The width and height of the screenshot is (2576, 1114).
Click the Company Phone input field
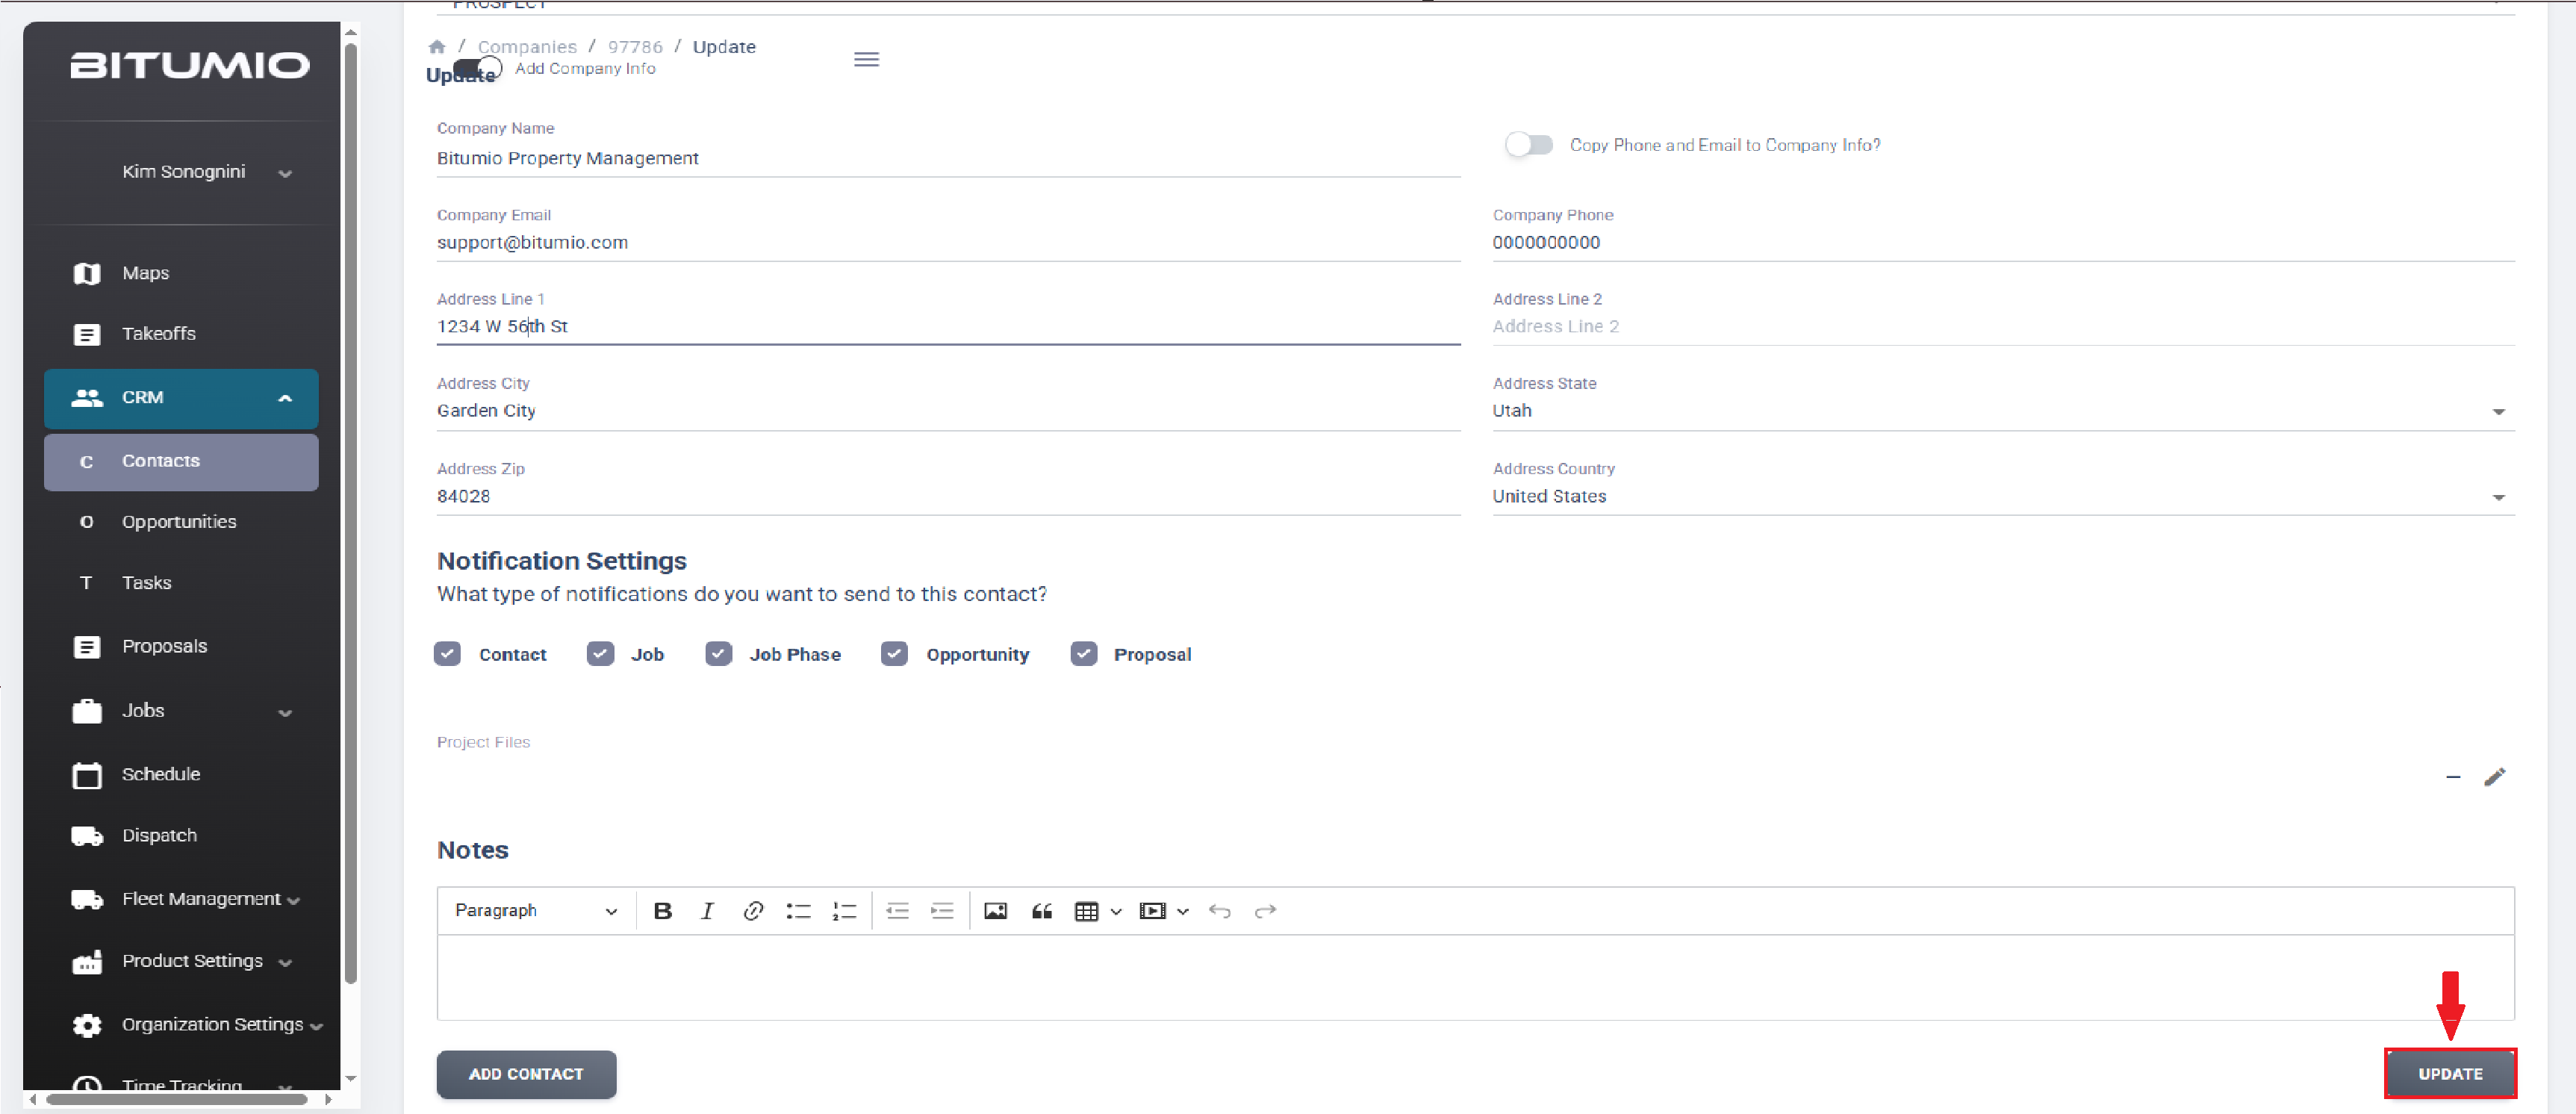(x=2003, y=243)
